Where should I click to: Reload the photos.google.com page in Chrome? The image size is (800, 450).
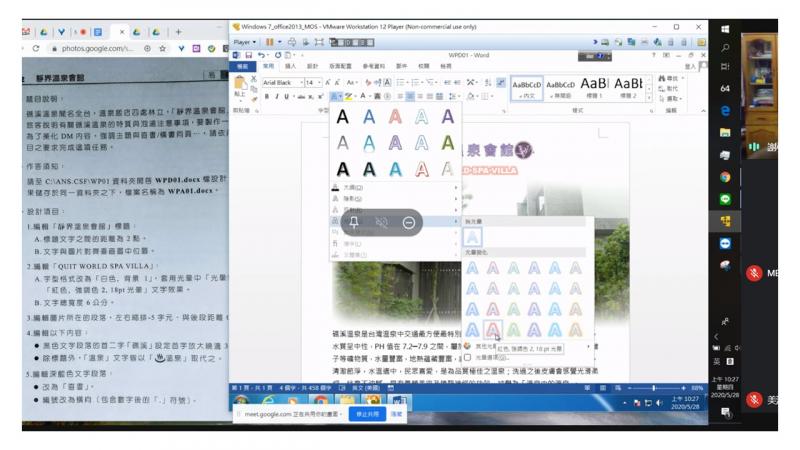[36, 48]
